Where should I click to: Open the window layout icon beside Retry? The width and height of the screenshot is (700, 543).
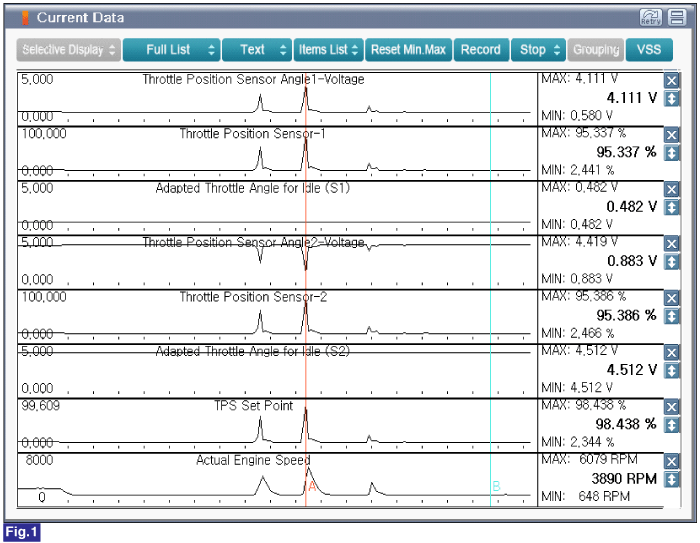[x=677, y=17]
